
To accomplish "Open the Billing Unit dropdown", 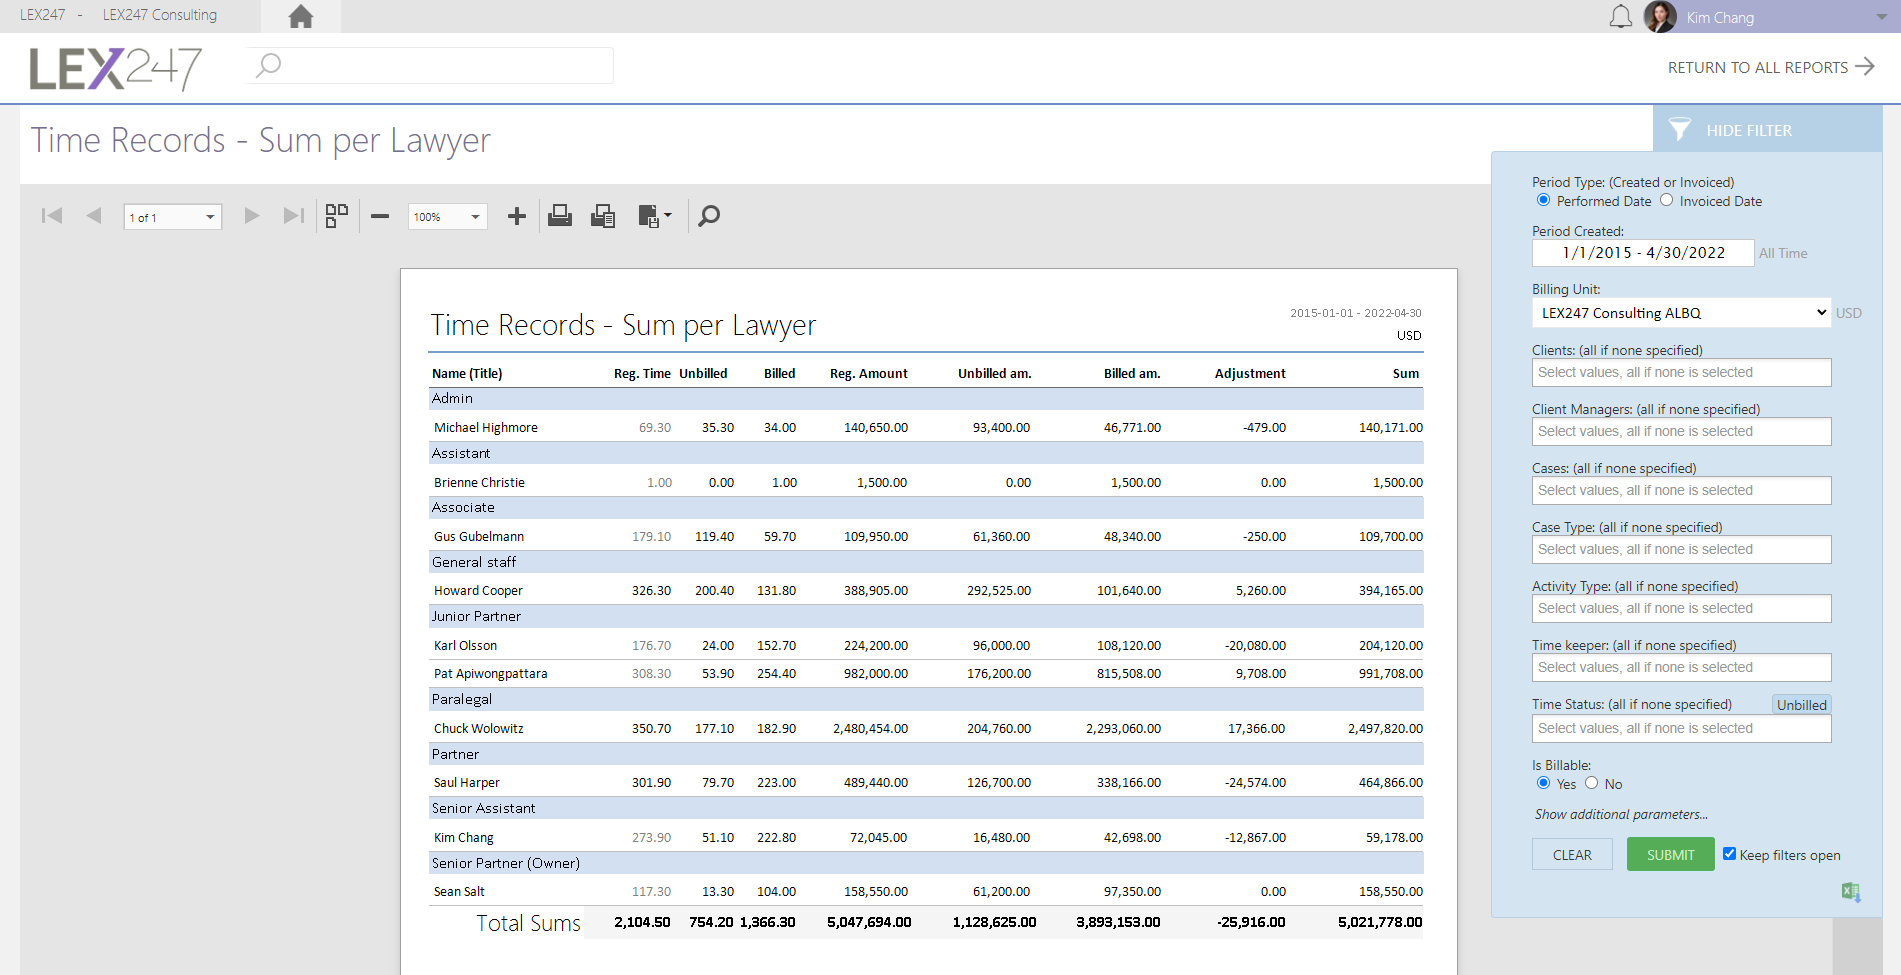I will pyautogui.click(x=1681, y=313).
